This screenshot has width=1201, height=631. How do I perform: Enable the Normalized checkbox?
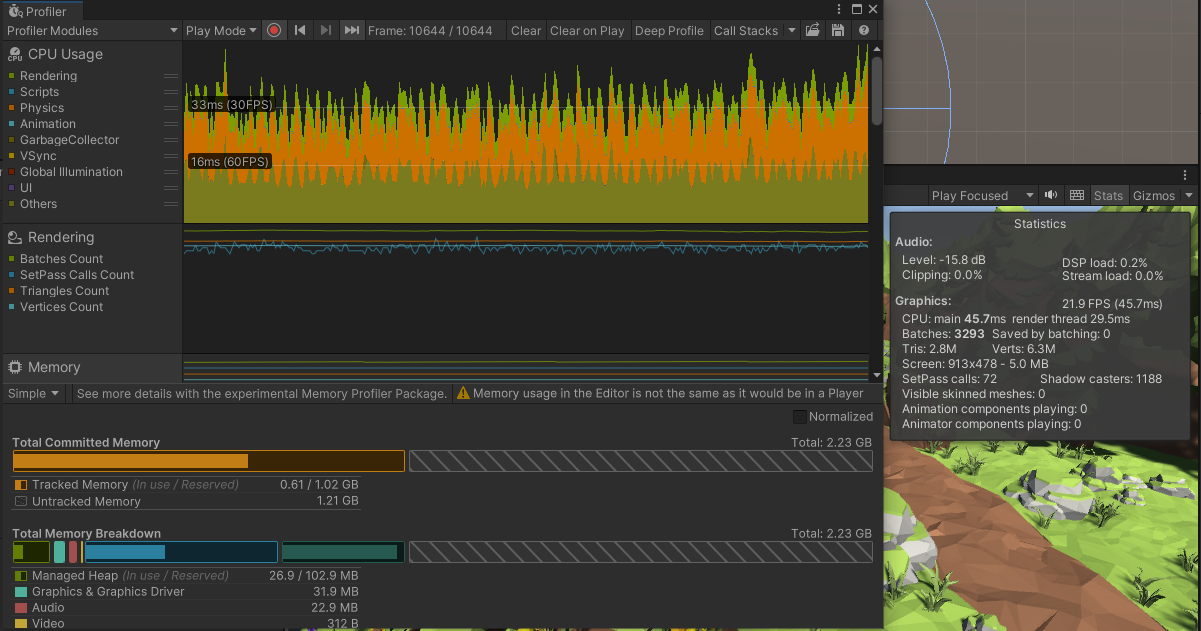click(799, 417)
